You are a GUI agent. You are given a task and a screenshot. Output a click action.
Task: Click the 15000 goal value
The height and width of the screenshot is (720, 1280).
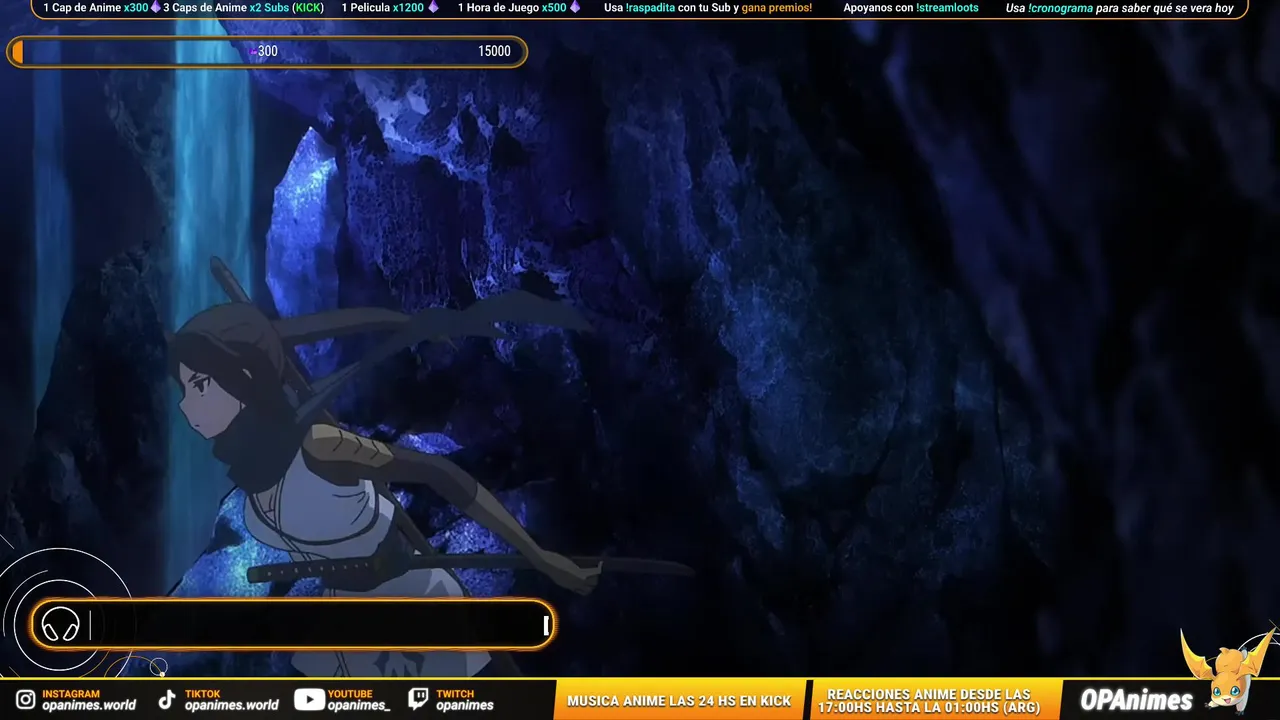pos(494,51)
